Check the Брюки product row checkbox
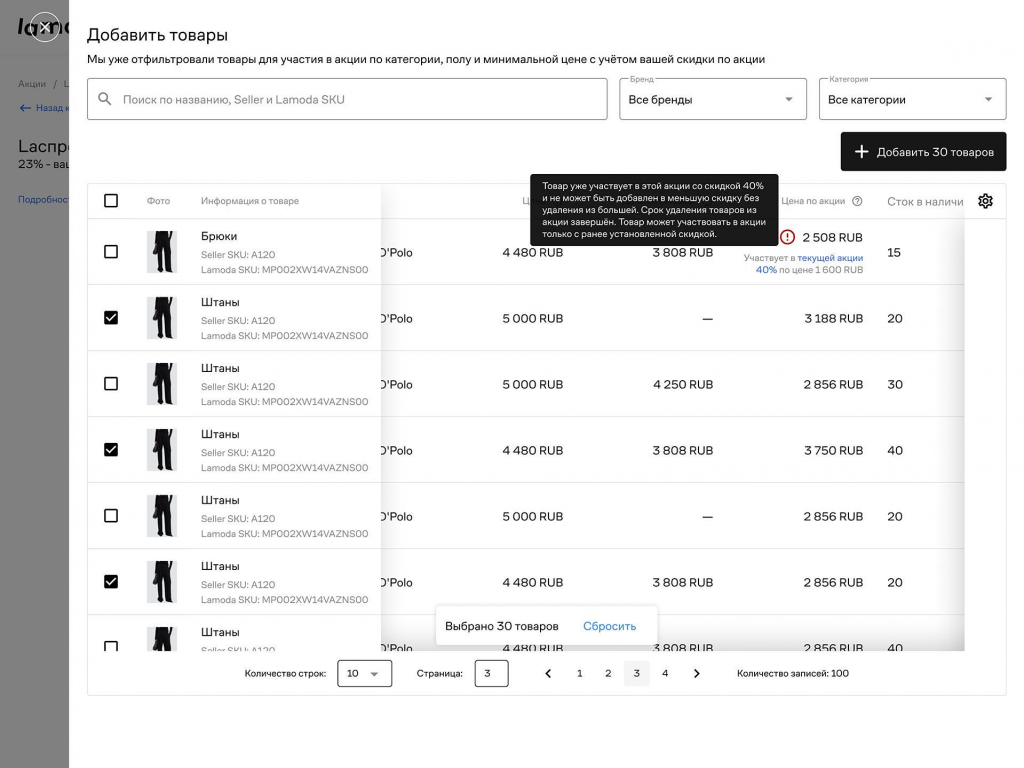Image resolution: width=1024 pixels, height=768 pixels. pyautogui.click(x=111, y=252)
